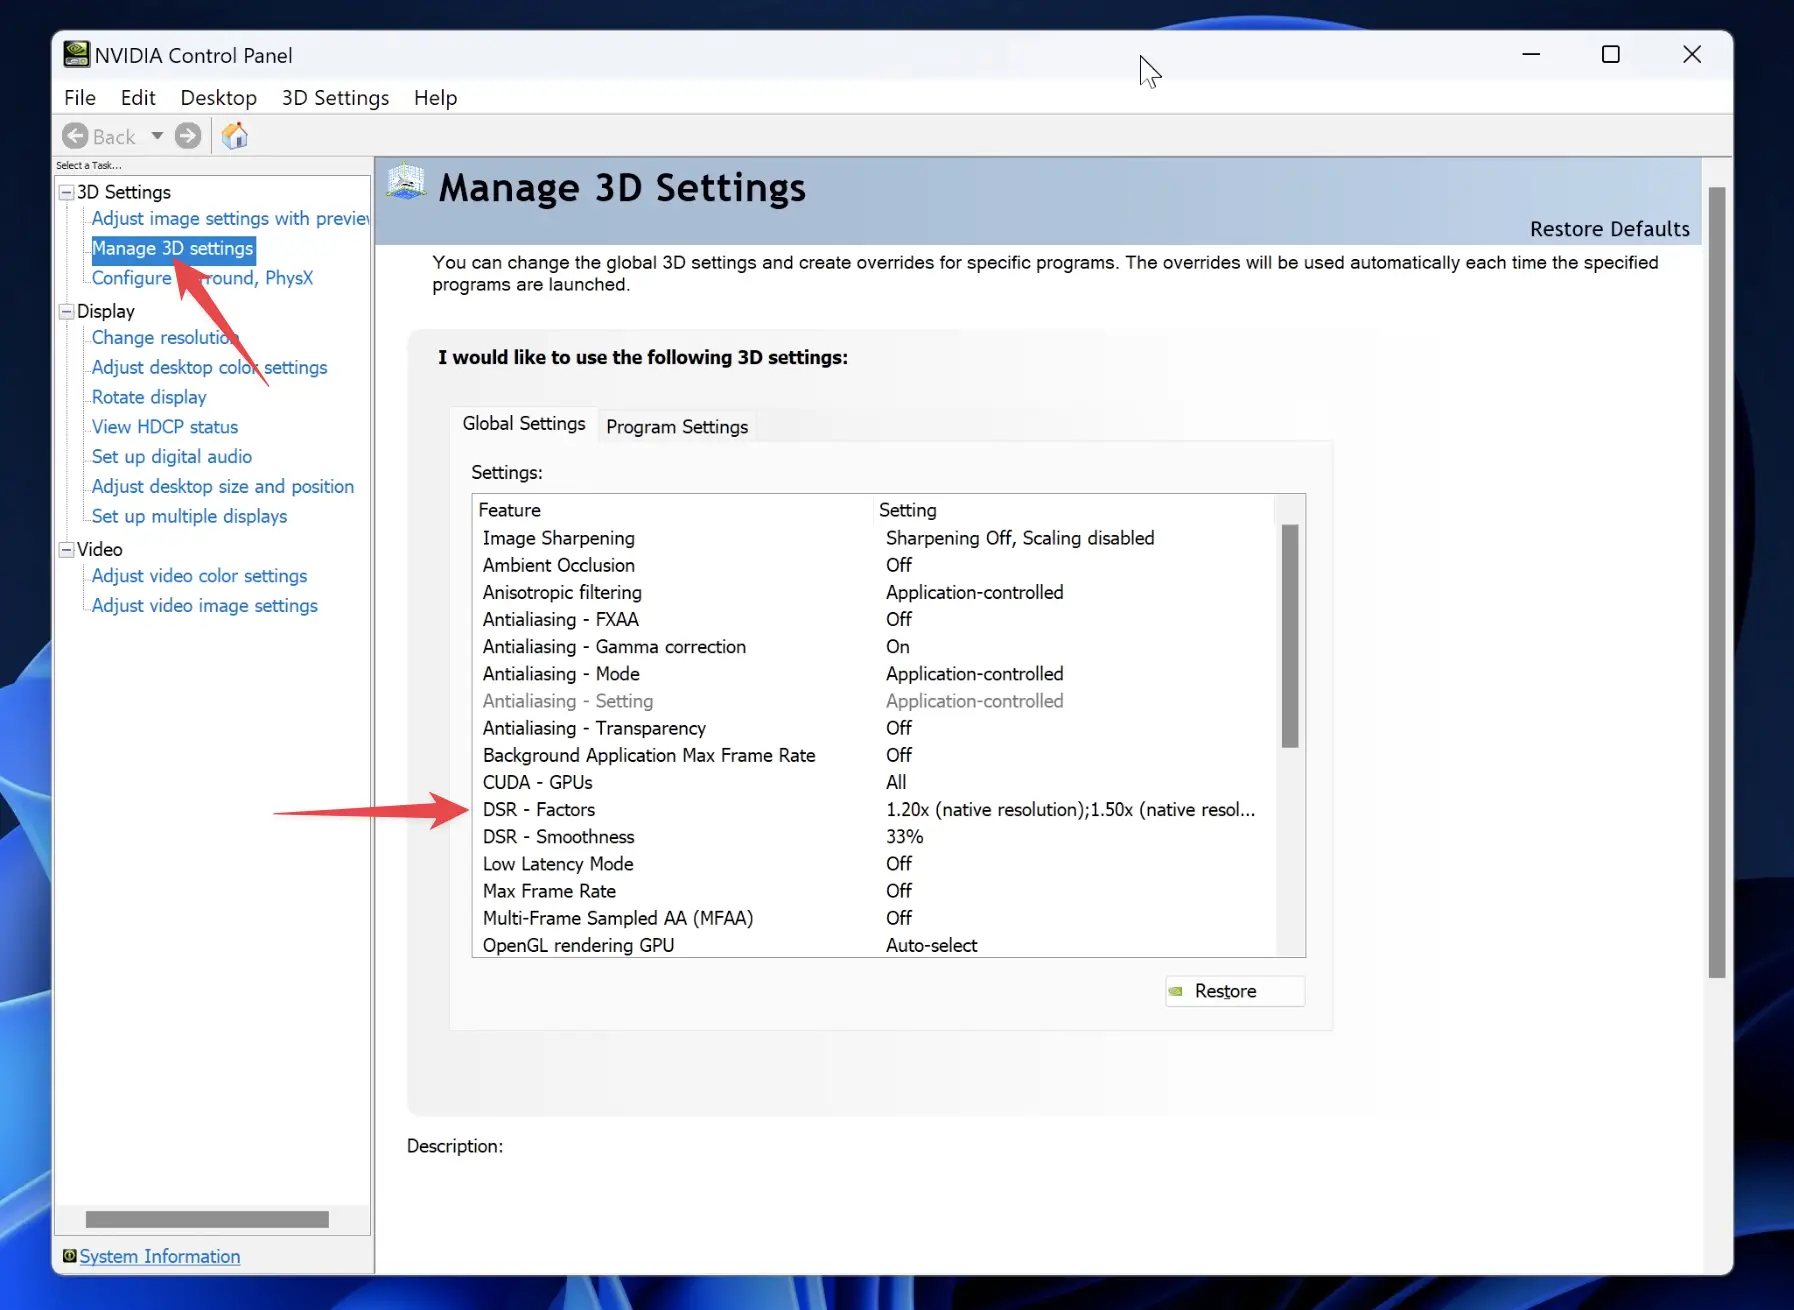Viewport: 1794px width, 1310px height.
Task: Click Sharpening Off, Scaling disabled value
Action: [1020, 538]
